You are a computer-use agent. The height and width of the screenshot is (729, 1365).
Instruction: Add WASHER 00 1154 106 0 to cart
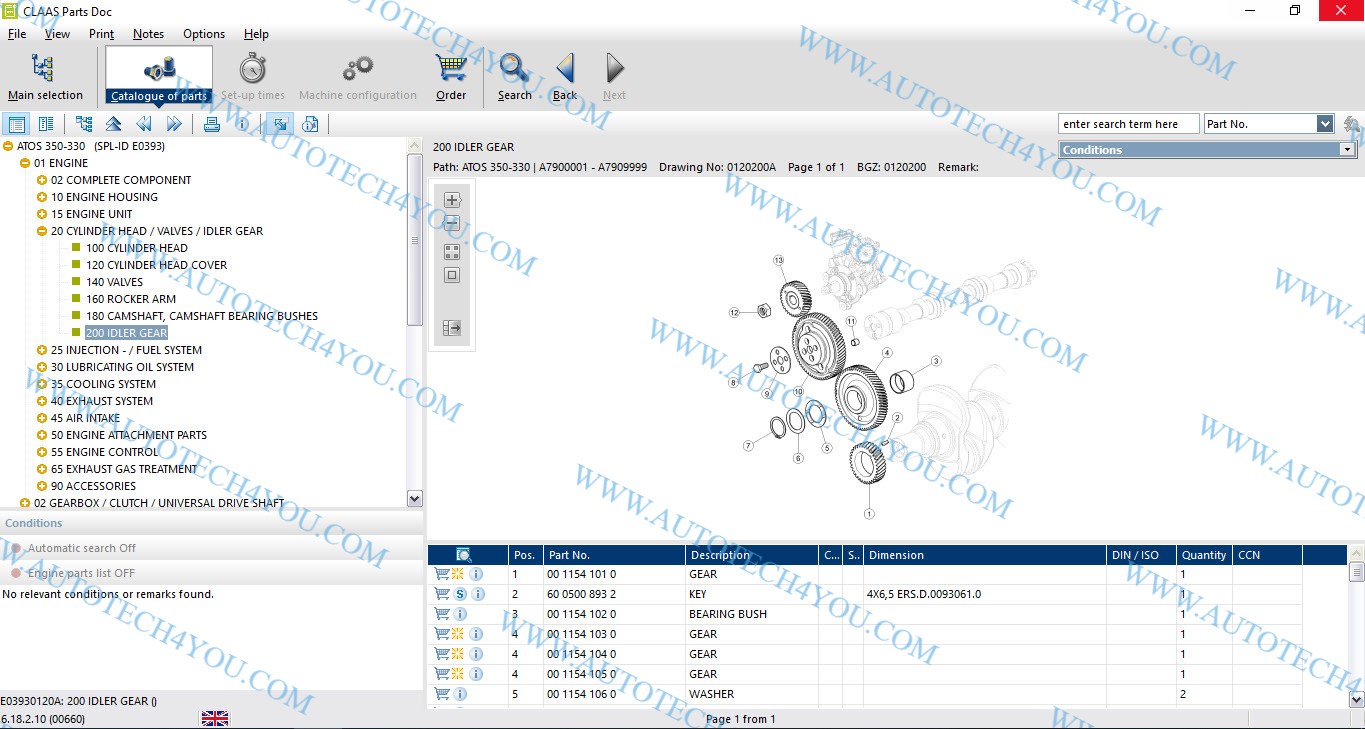point(441,694)
